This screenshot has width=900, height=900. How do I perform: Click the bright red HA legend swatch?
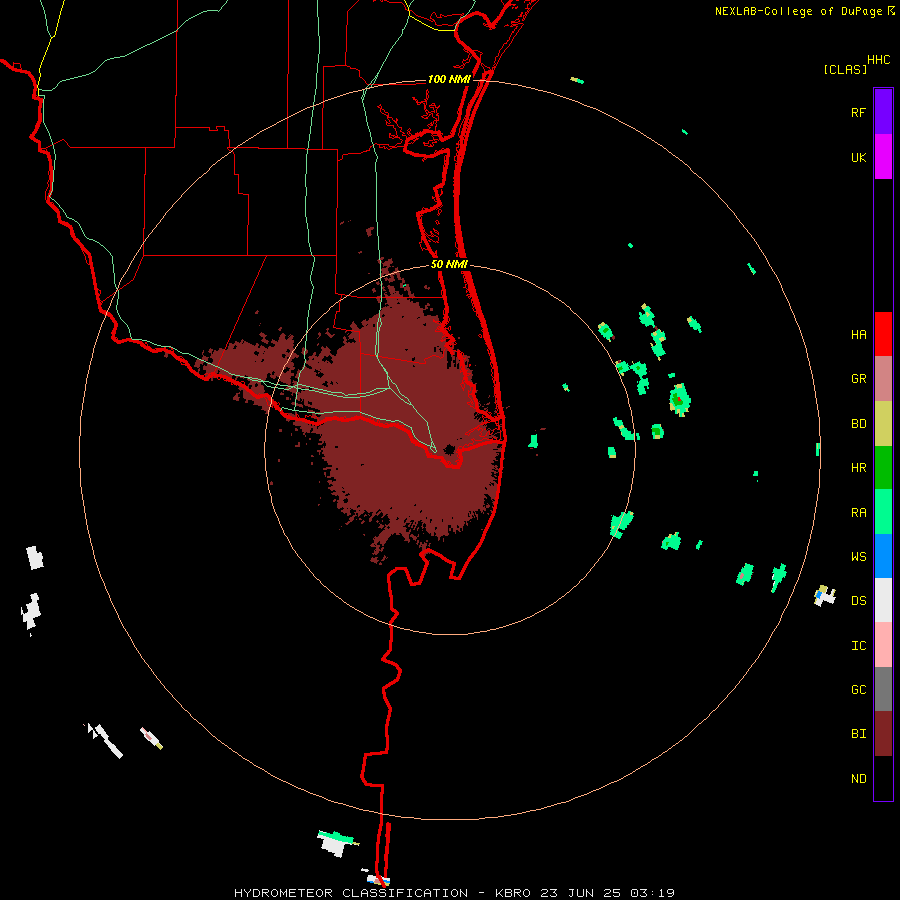tap(883, 334)
